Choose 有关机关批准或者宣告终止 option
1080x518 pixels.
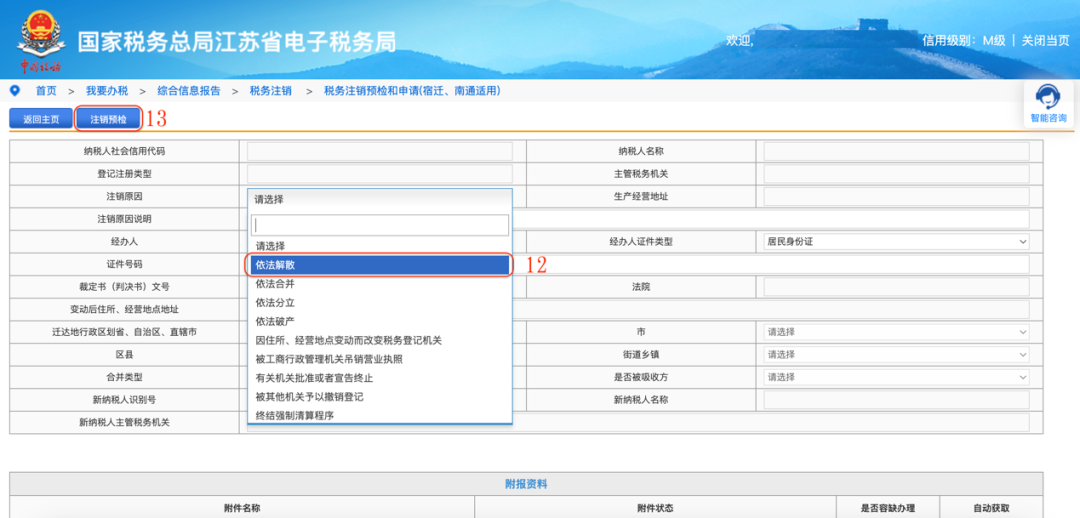(x=380, y=377)
